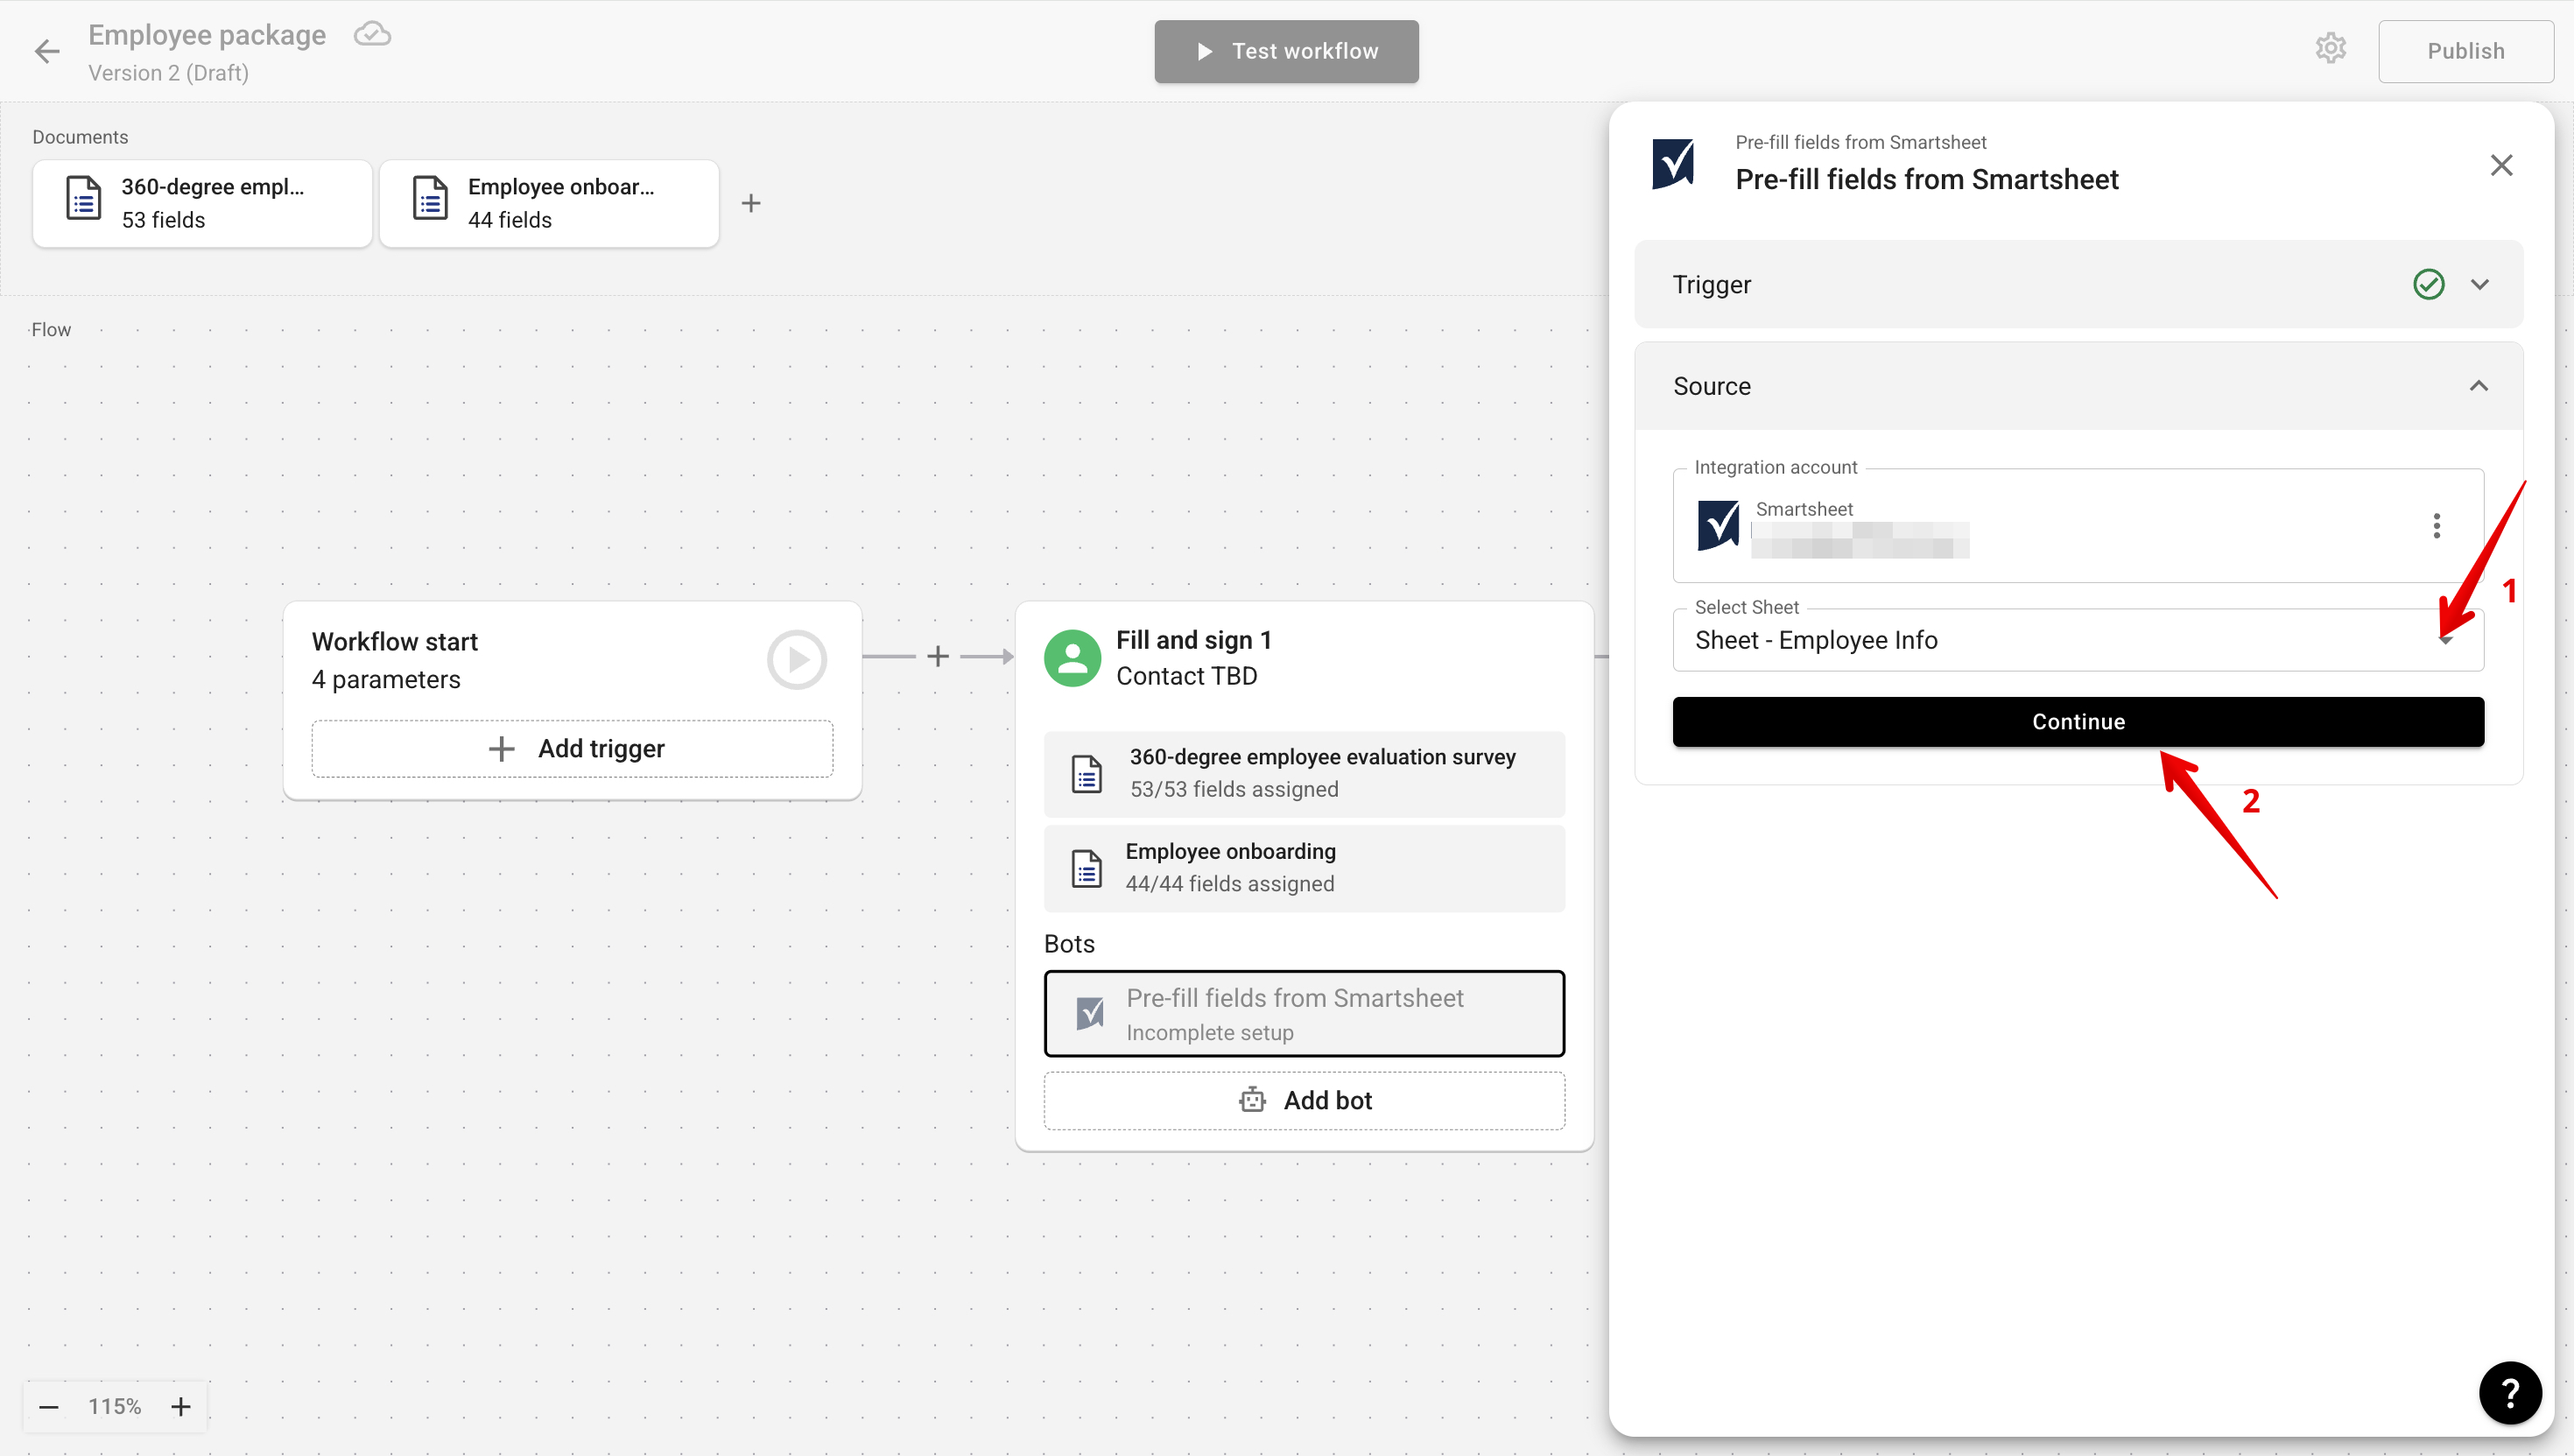Image resolution: width=2574 pixels, height=1456 pixels.
Task: Click Add trigger in Workflow start
Action: 572,749
